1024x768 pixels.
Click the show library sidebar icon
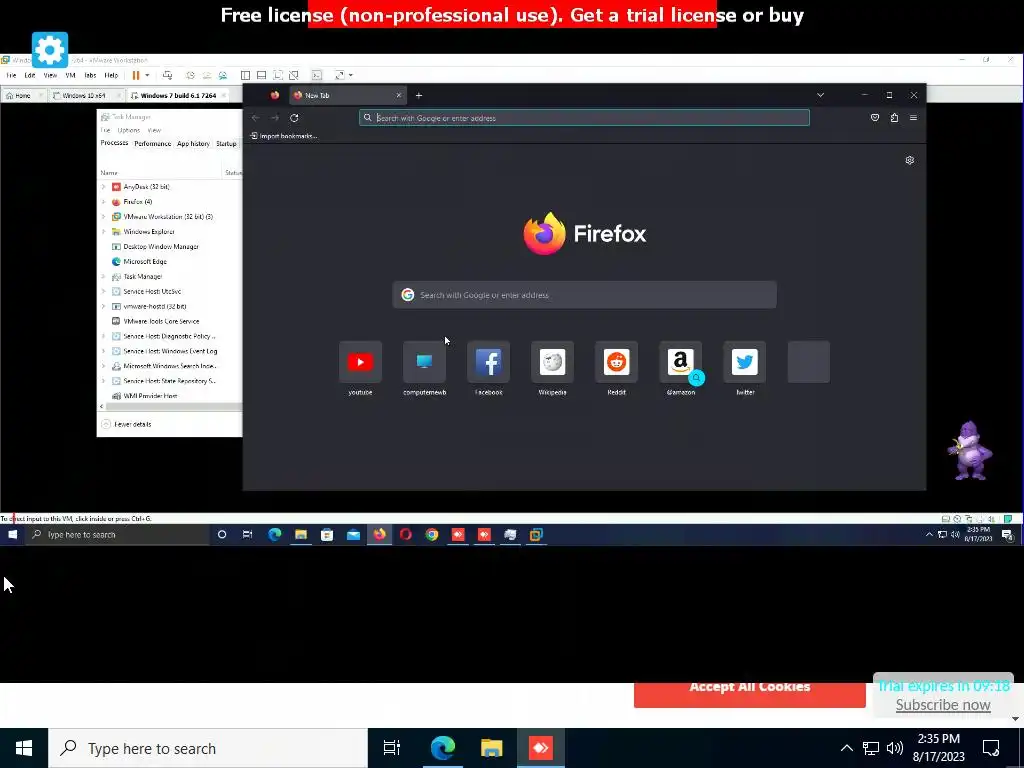[246, 76]
